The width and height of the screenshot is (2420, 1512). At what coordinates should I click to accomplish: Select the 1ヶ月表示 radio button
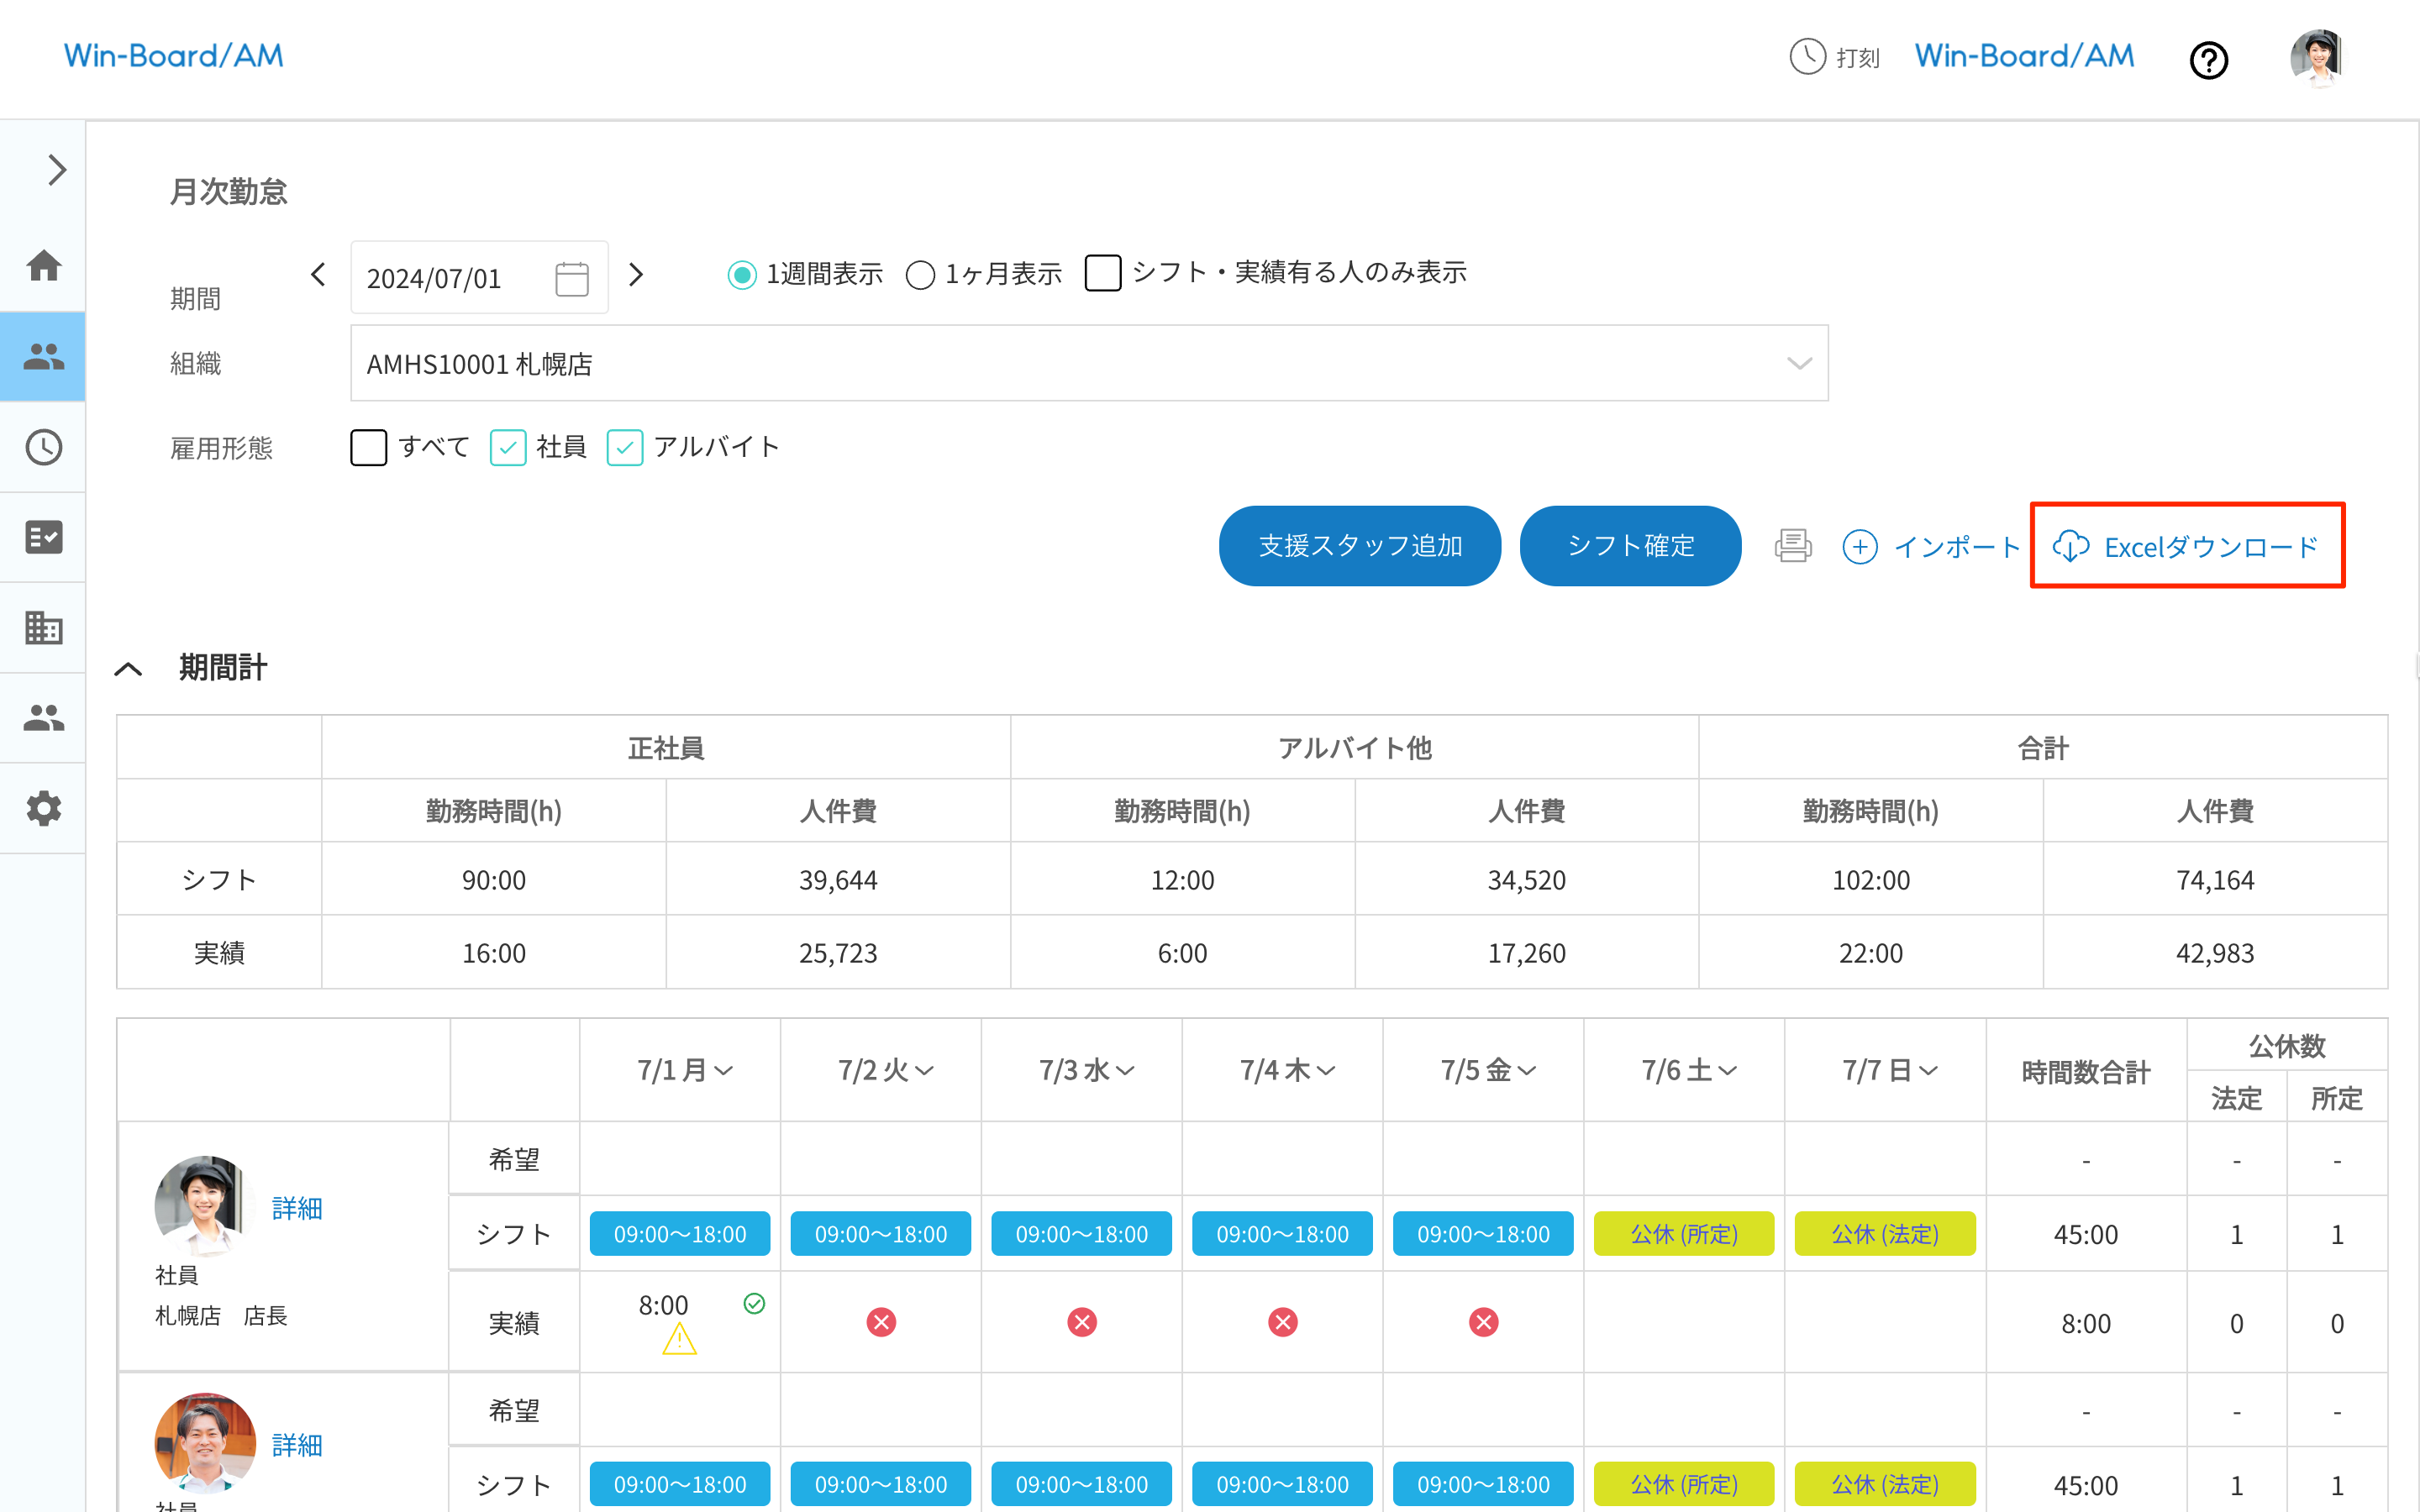(x=920, y=275)
